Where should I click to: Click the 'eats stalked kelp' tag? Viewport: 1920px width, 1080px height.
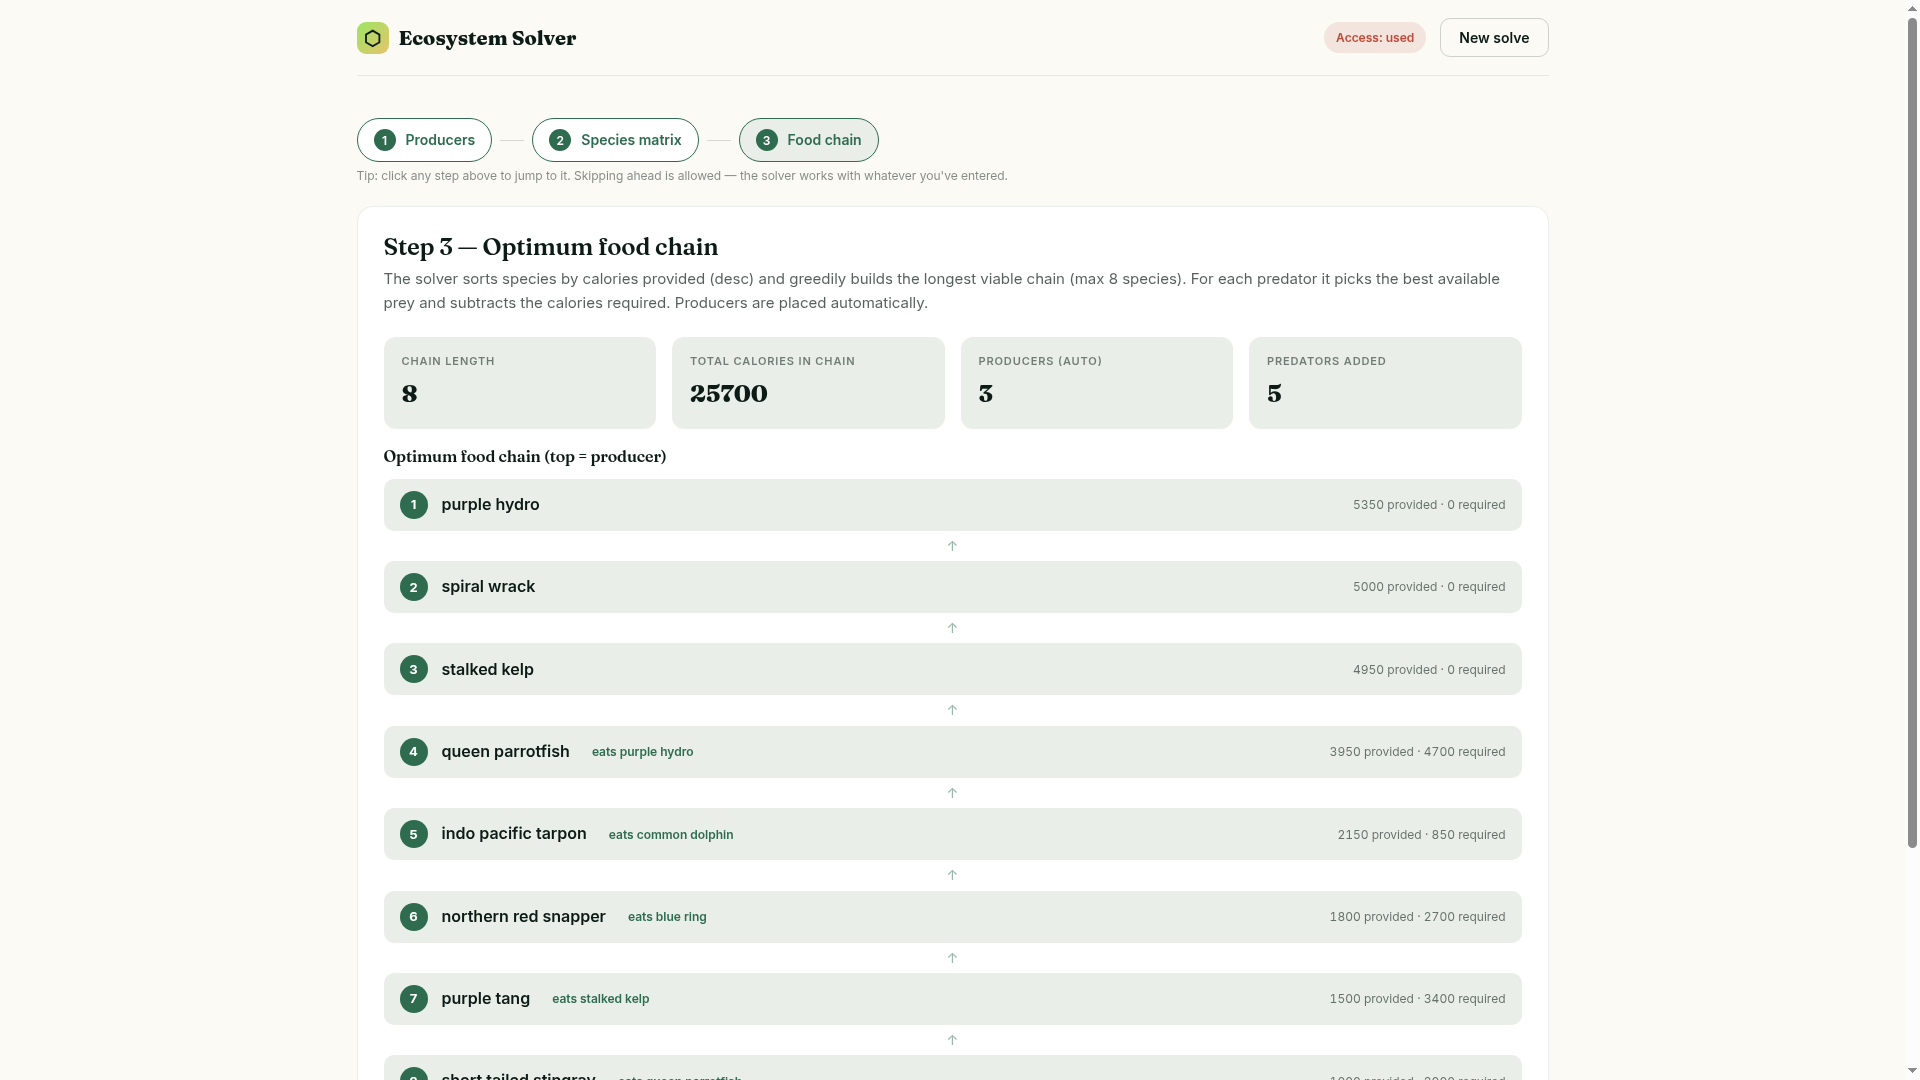pyautogui.click(x=600, y=999)
